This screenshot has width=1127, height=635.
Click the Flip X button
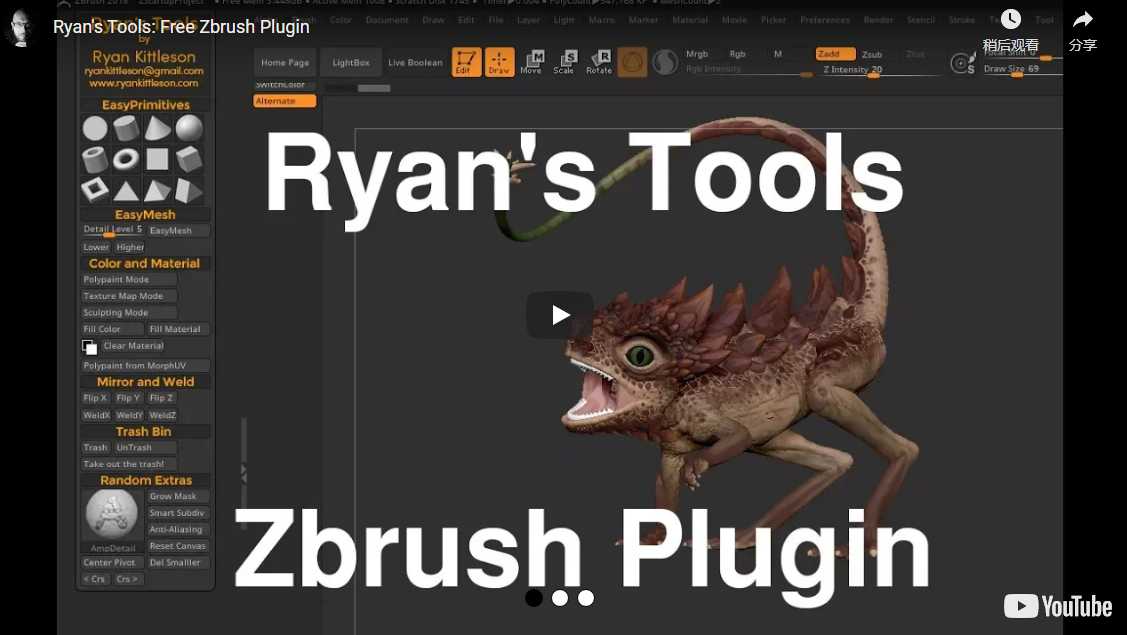pyautogui.click(x=96, y=398)
